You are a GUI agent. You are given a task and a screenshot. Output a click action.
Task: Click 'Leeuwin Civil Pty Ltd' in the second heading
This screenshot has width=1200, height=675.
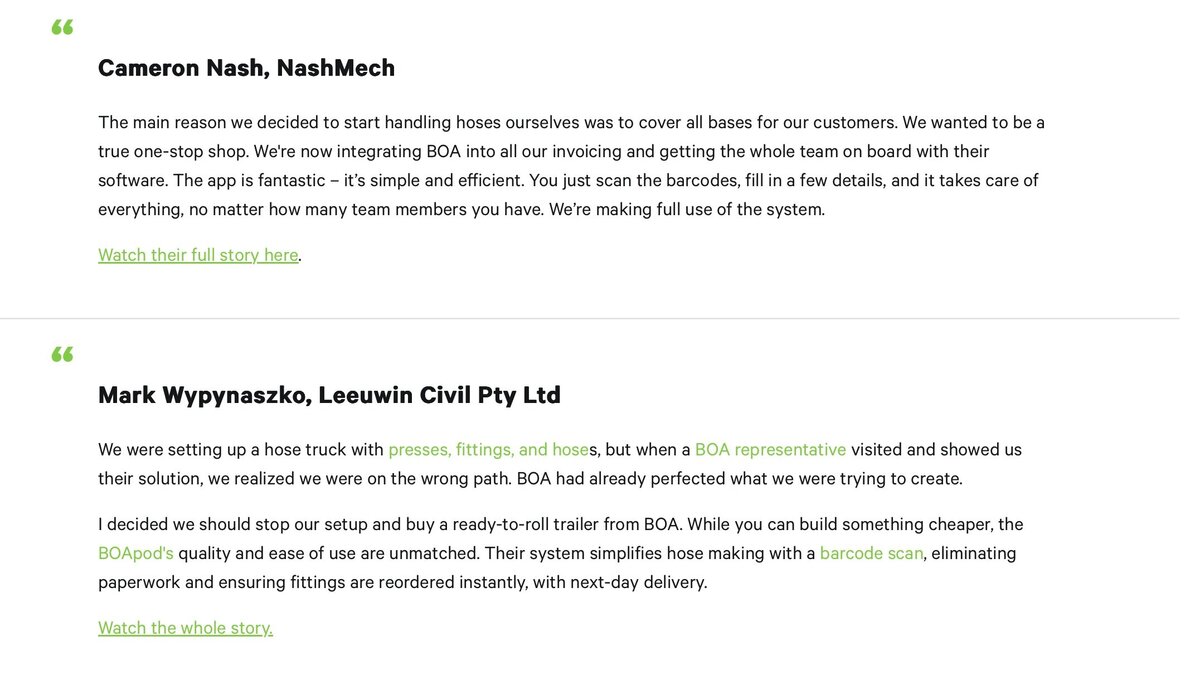click(x=439, y=395)
